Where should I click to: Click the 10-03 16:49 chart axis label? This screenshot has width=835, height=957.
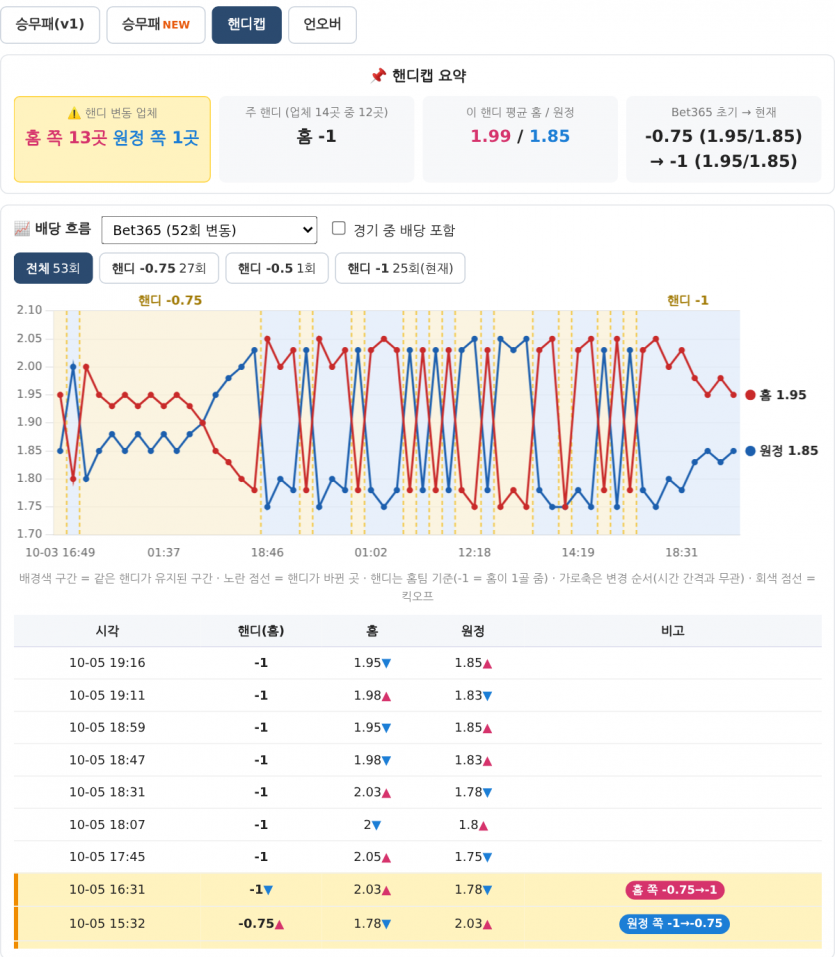tap(60, 552)
